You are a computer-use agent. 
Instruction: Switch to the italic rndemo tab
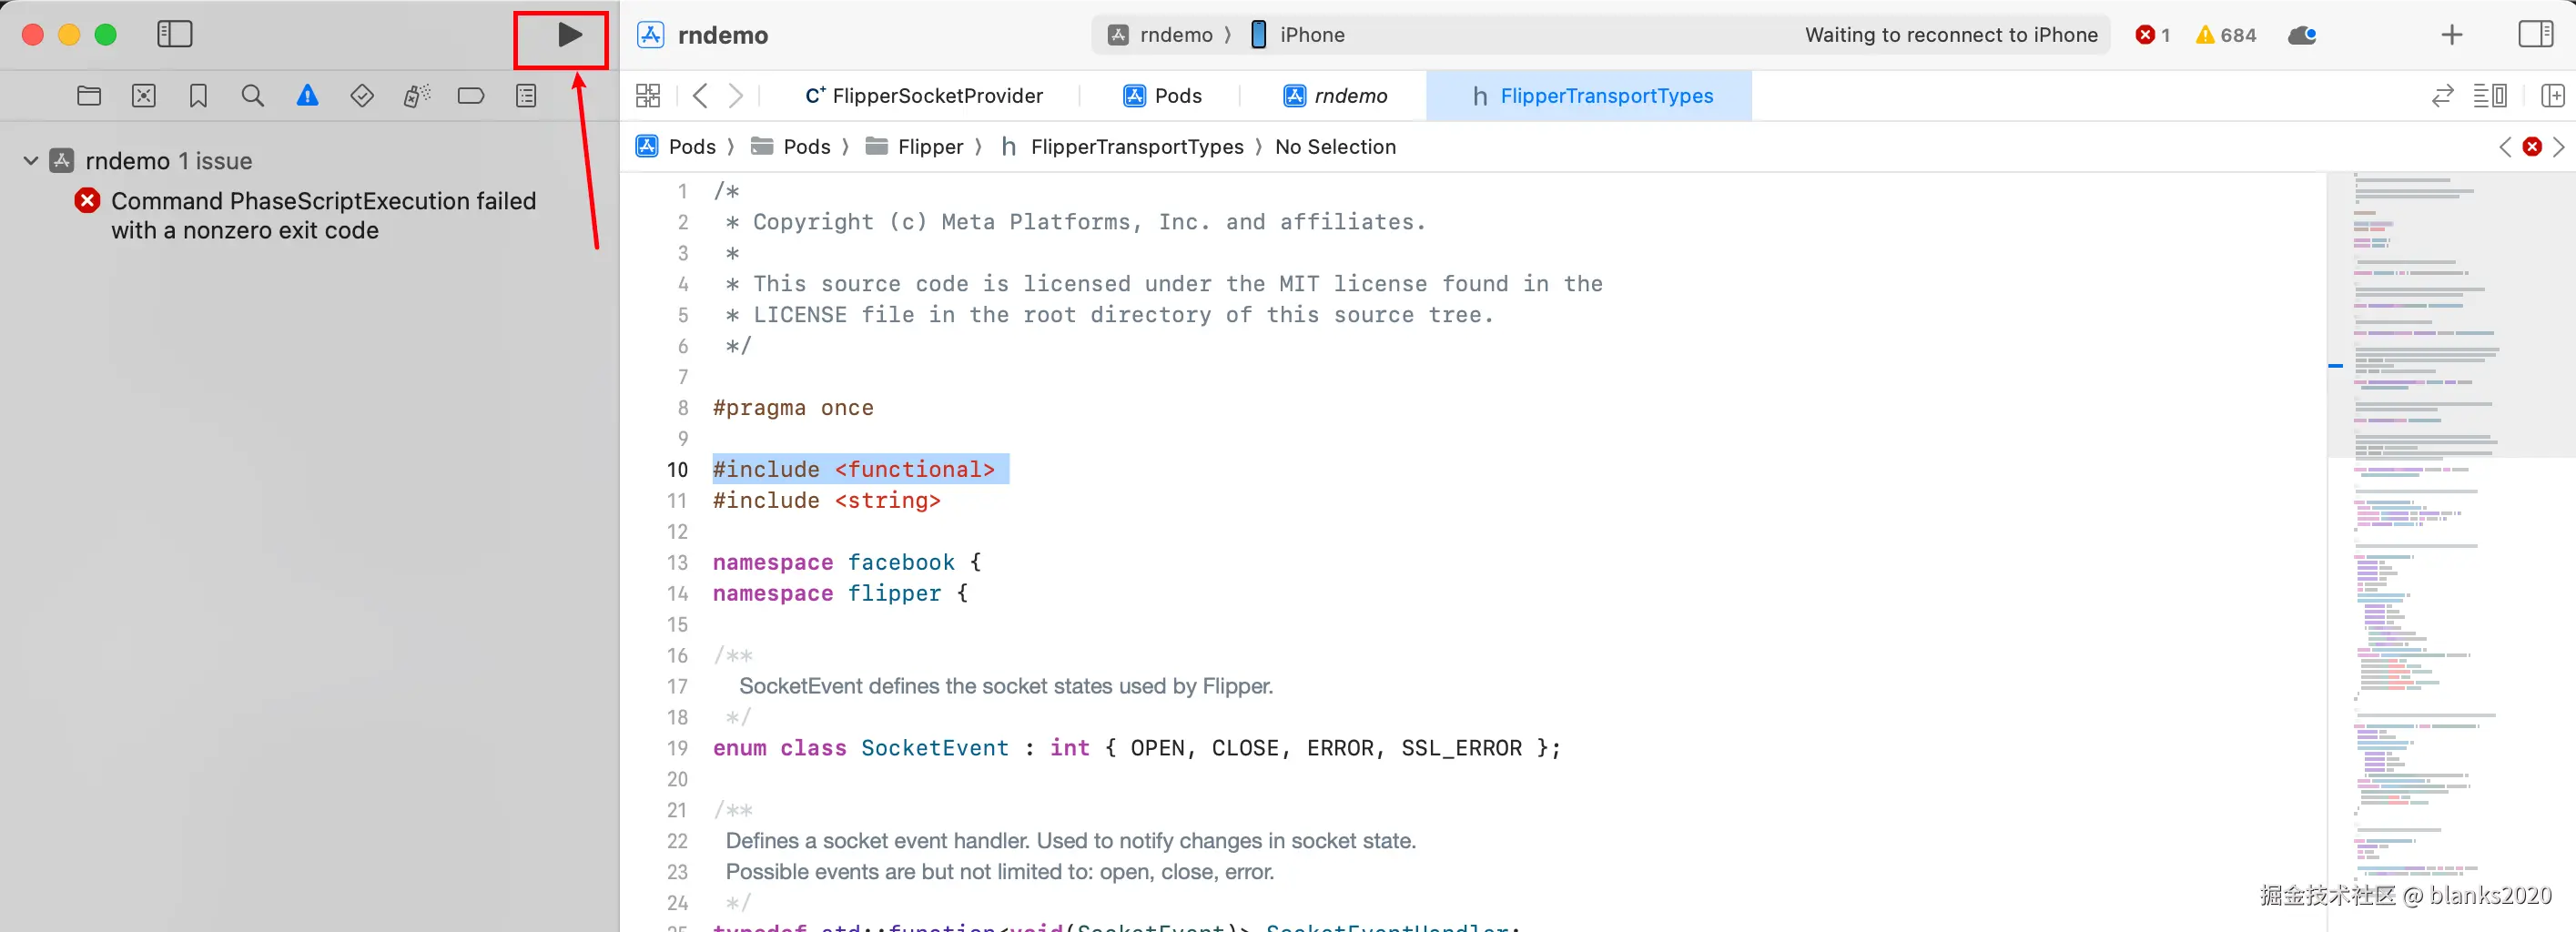[1335, 96]
